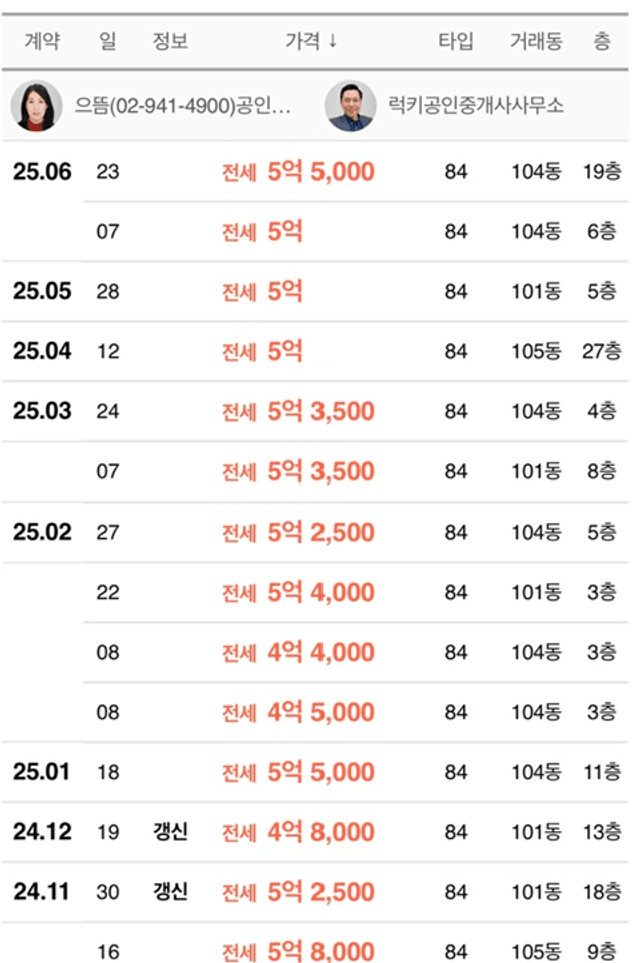Click 갱신 label on 24.11 row
This screenshot has width=640, height=963.
point(170,891)
